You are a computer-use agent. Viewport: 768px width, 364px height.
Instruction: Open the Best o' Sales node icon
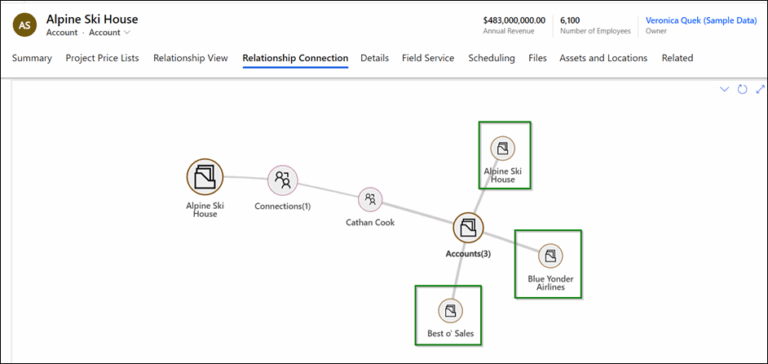click(x=451, y=310)
